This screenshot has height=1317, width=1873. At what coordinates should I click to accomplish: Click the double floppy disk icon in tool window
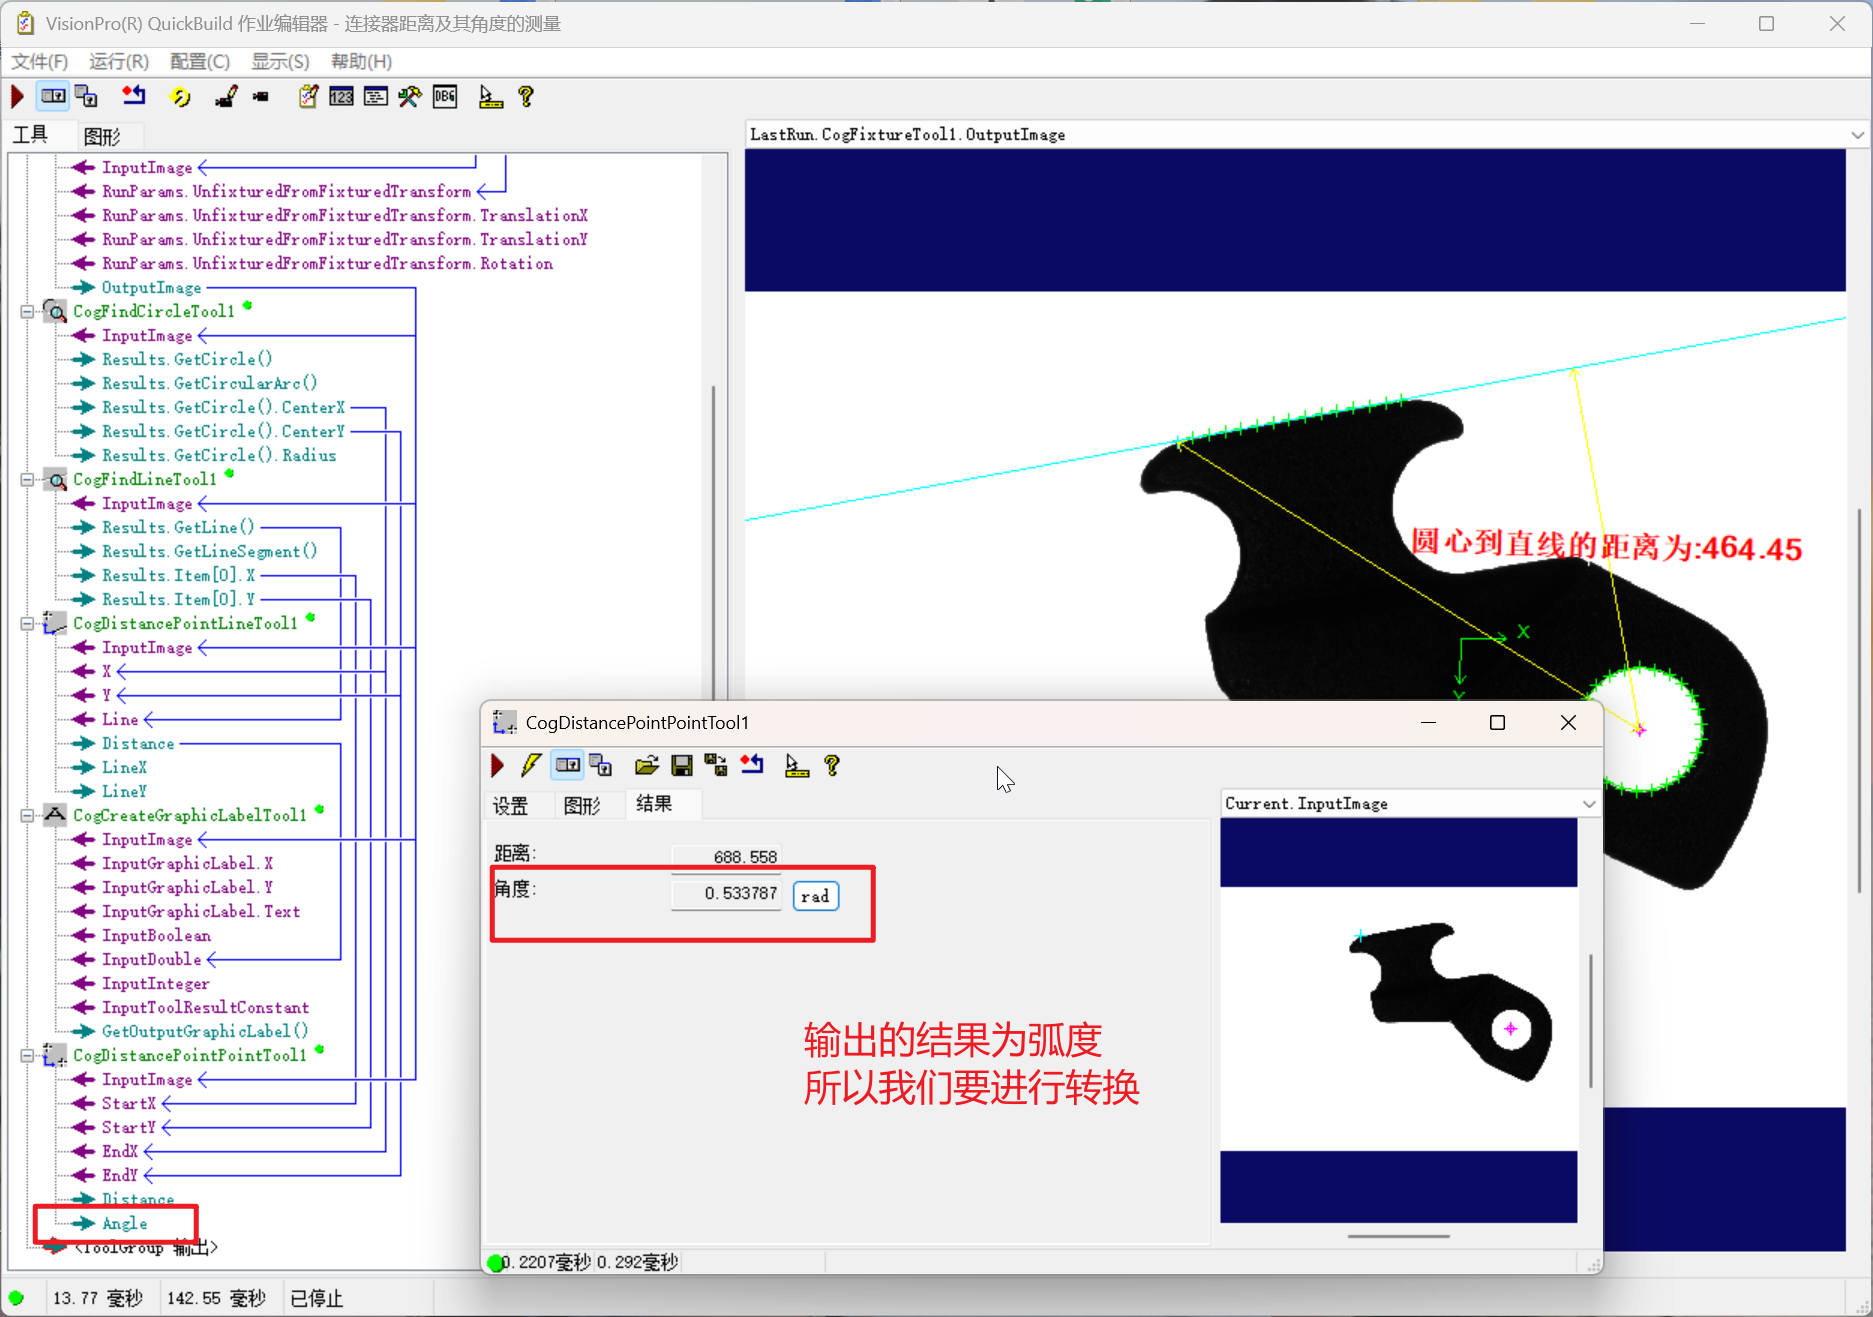[x=716, y=766]
